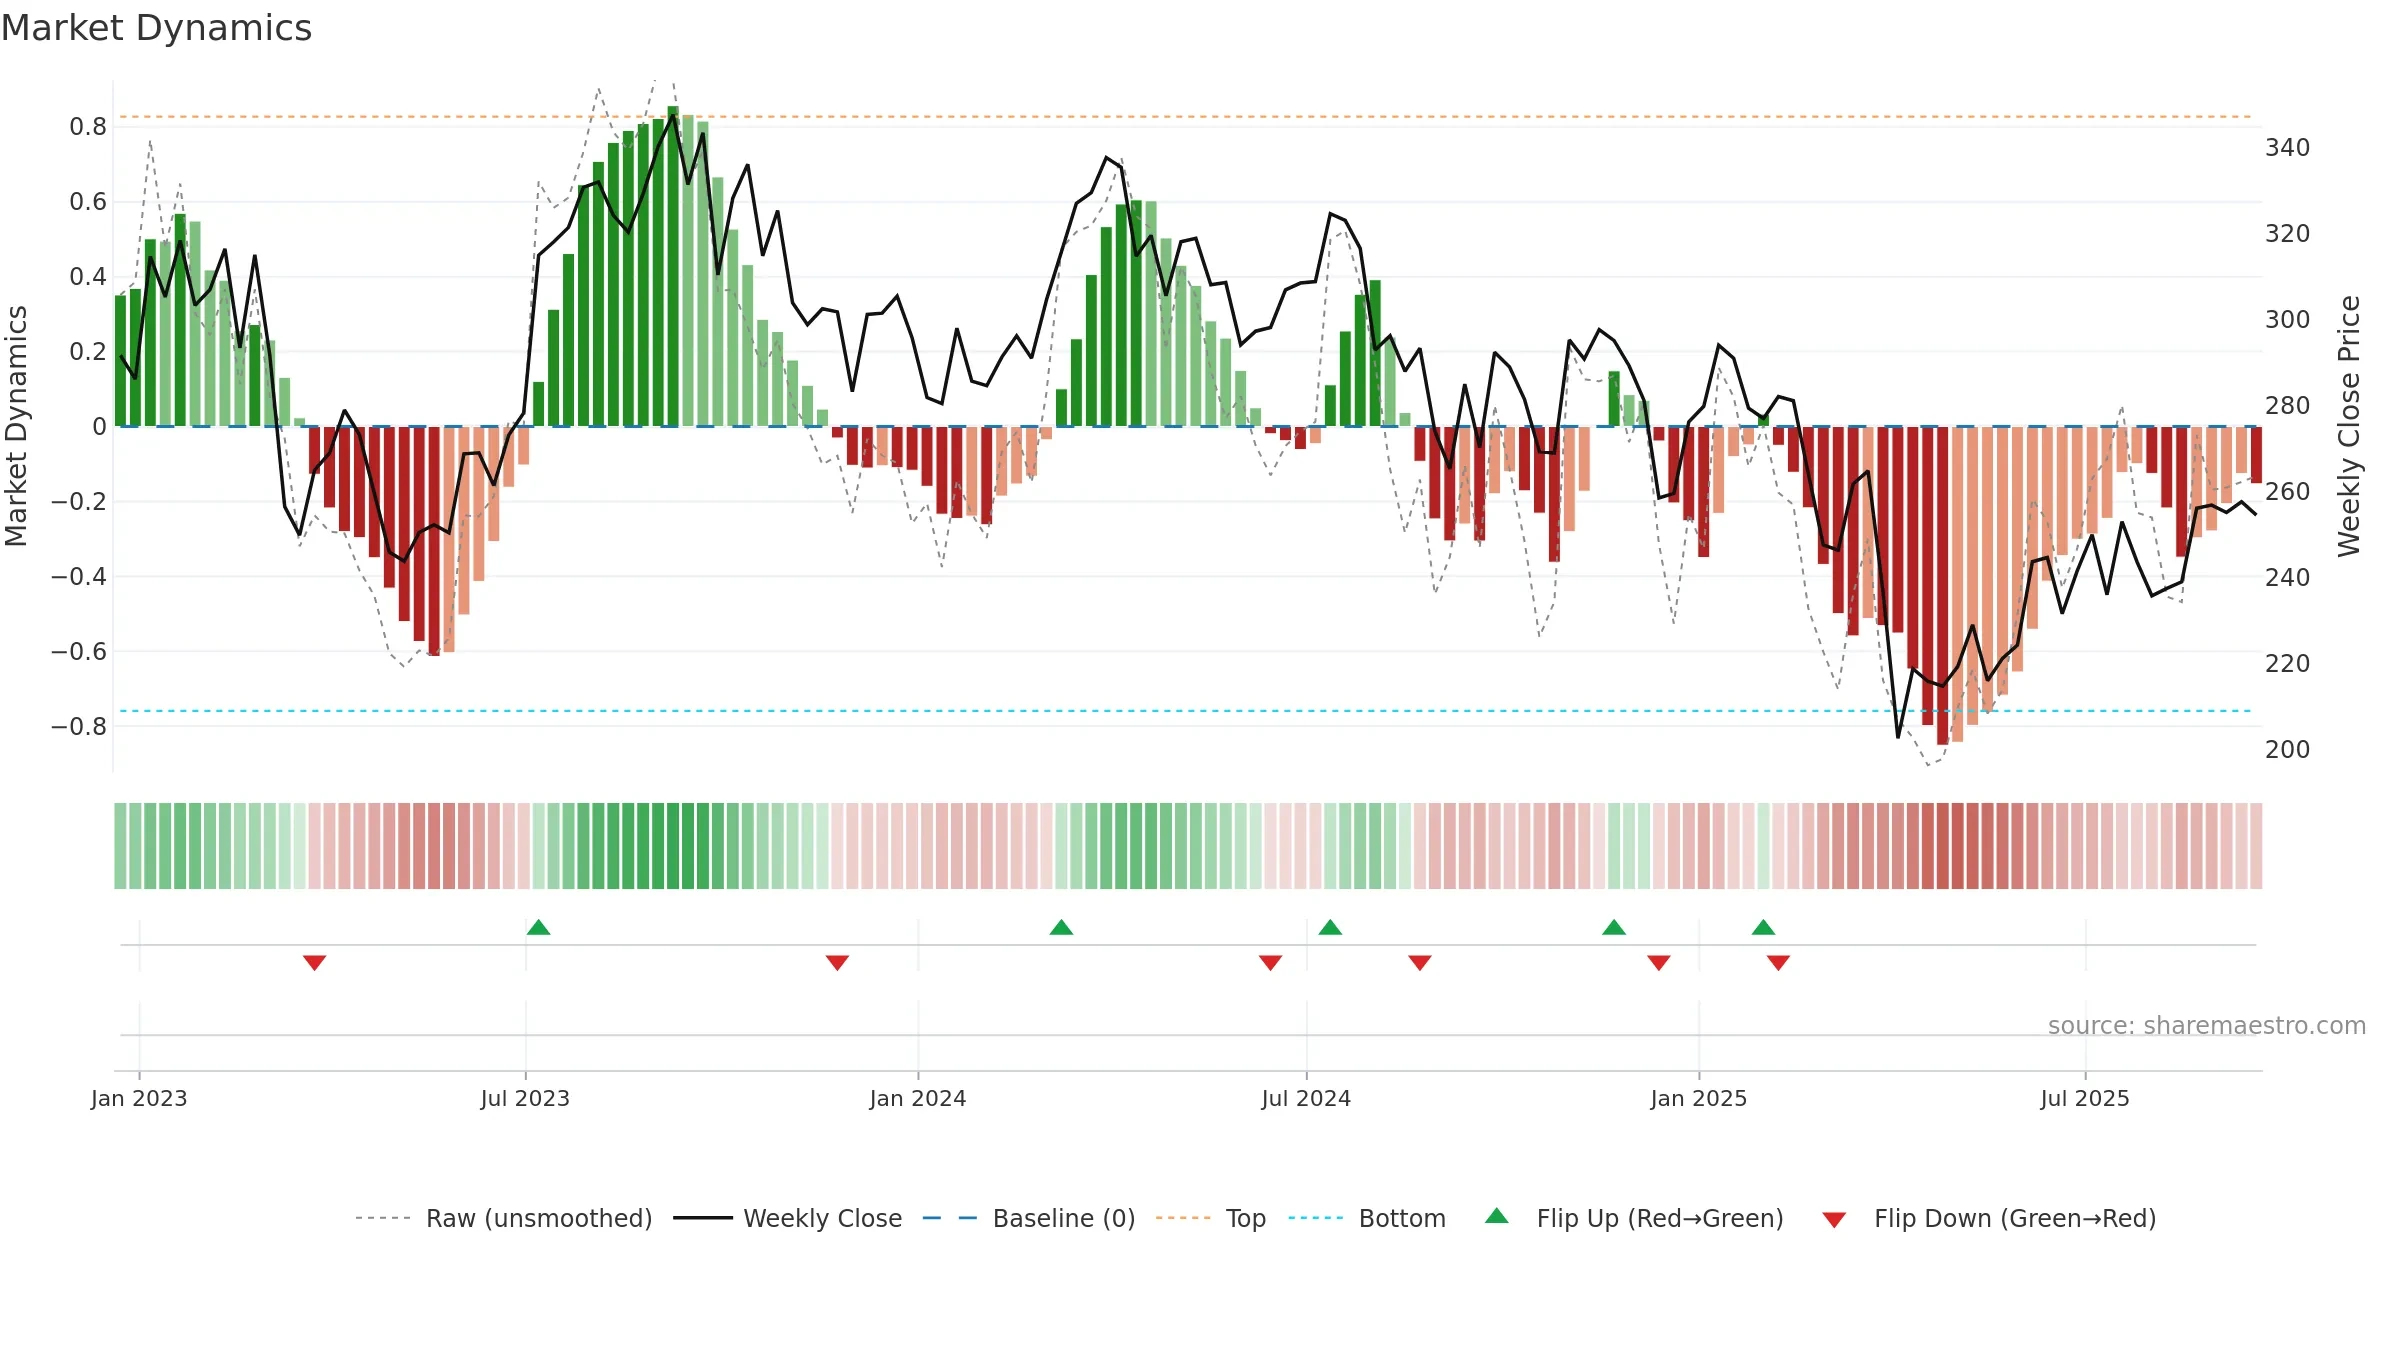Screen dimensions: 2400x1350
Task: Toggle the Raw (unsmoothed) legend entry
Action: [504, 1218]
